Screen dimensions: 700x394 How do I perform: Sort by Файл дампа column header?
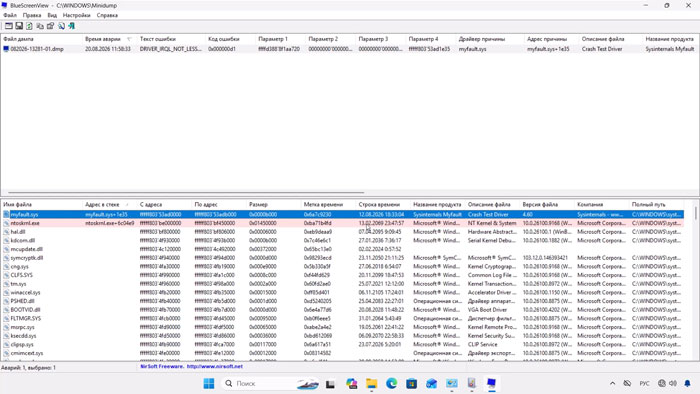42,39
